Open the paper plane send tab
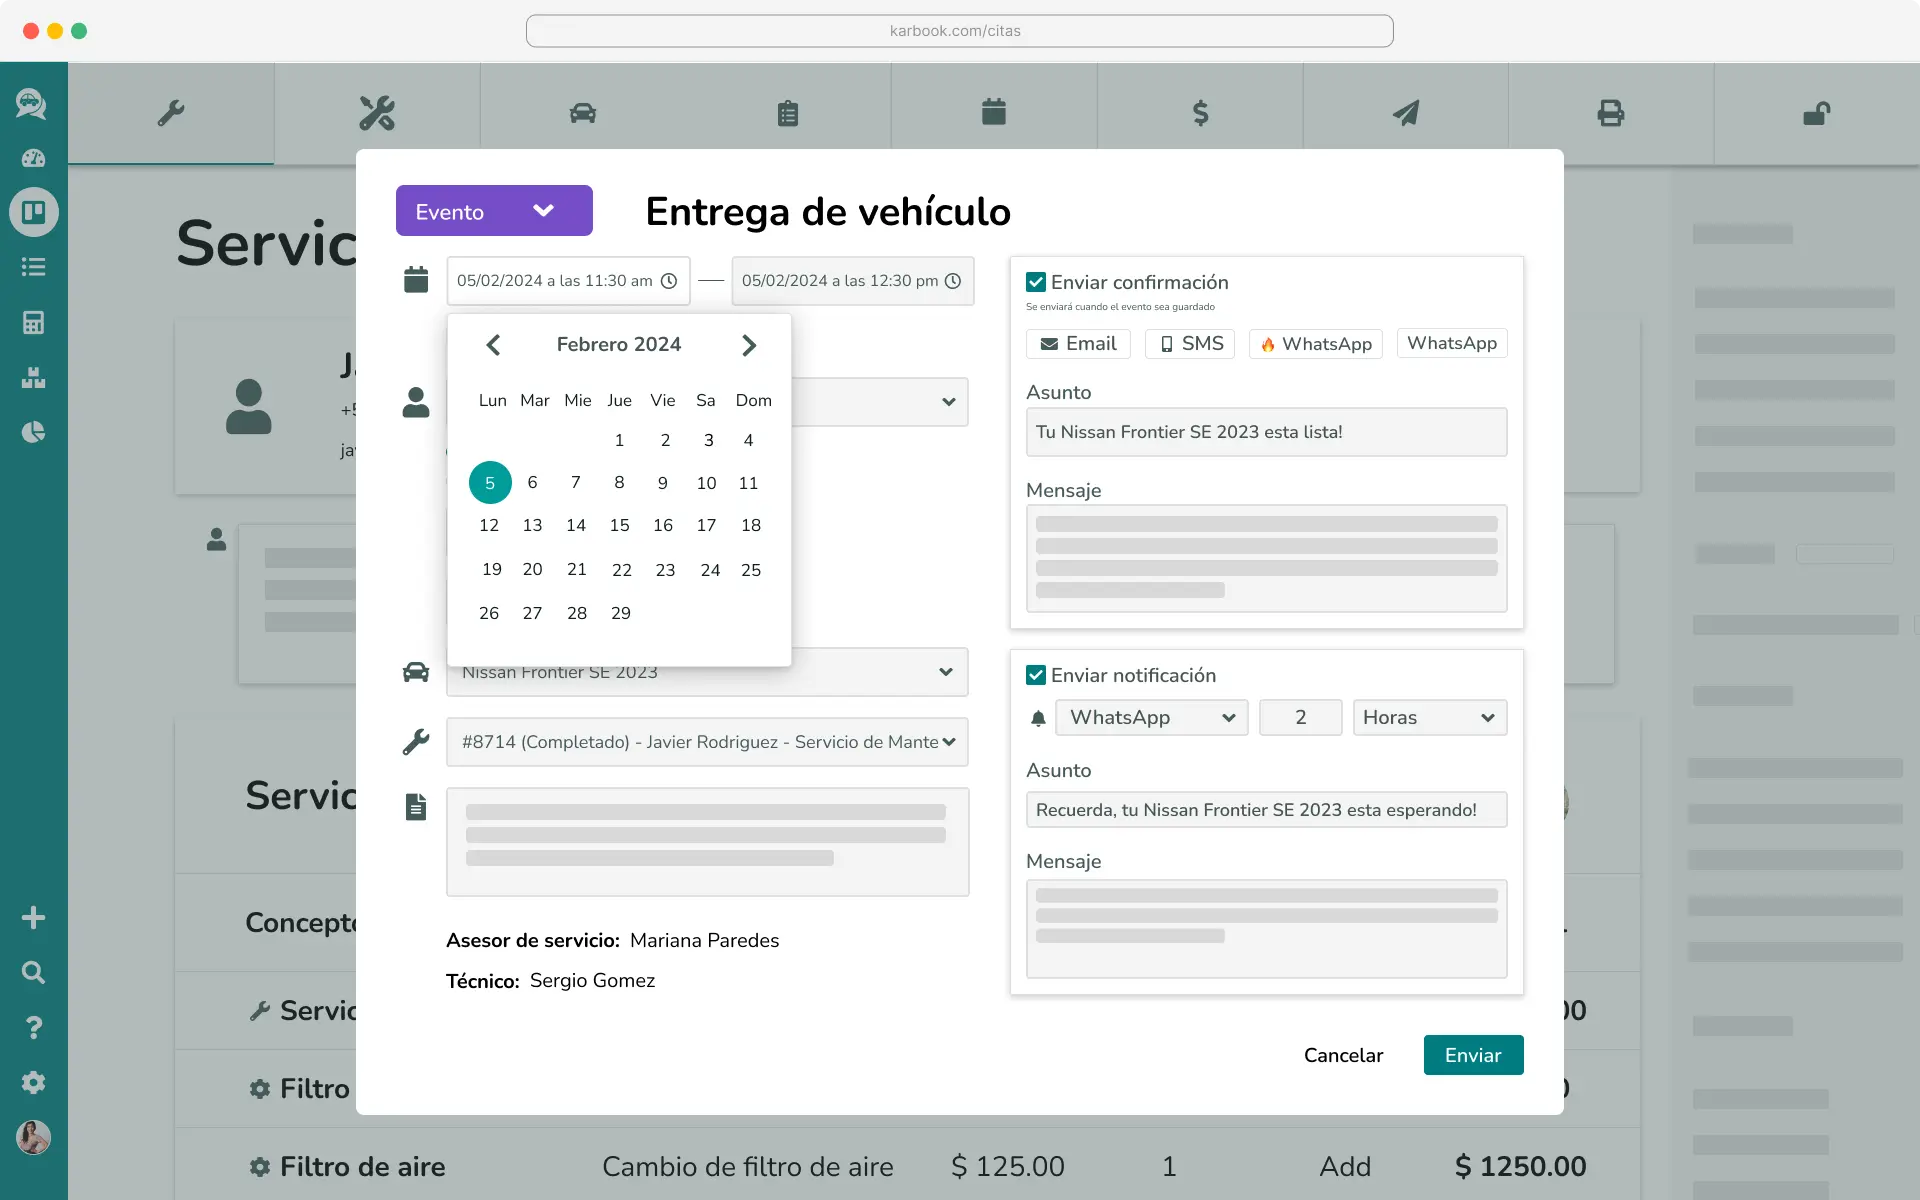Image resolution: width=1920 pixels, height=1200 pixels. click(1406, 113)
